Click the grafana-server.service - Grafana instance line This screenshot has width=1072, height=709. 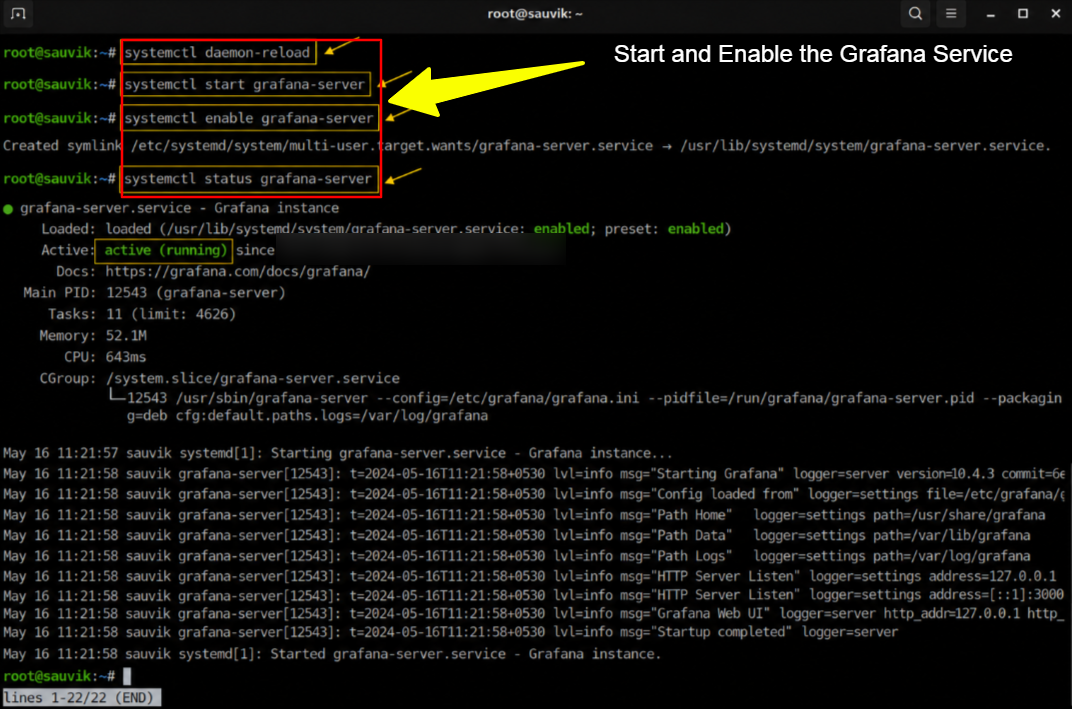pos(179,208)
